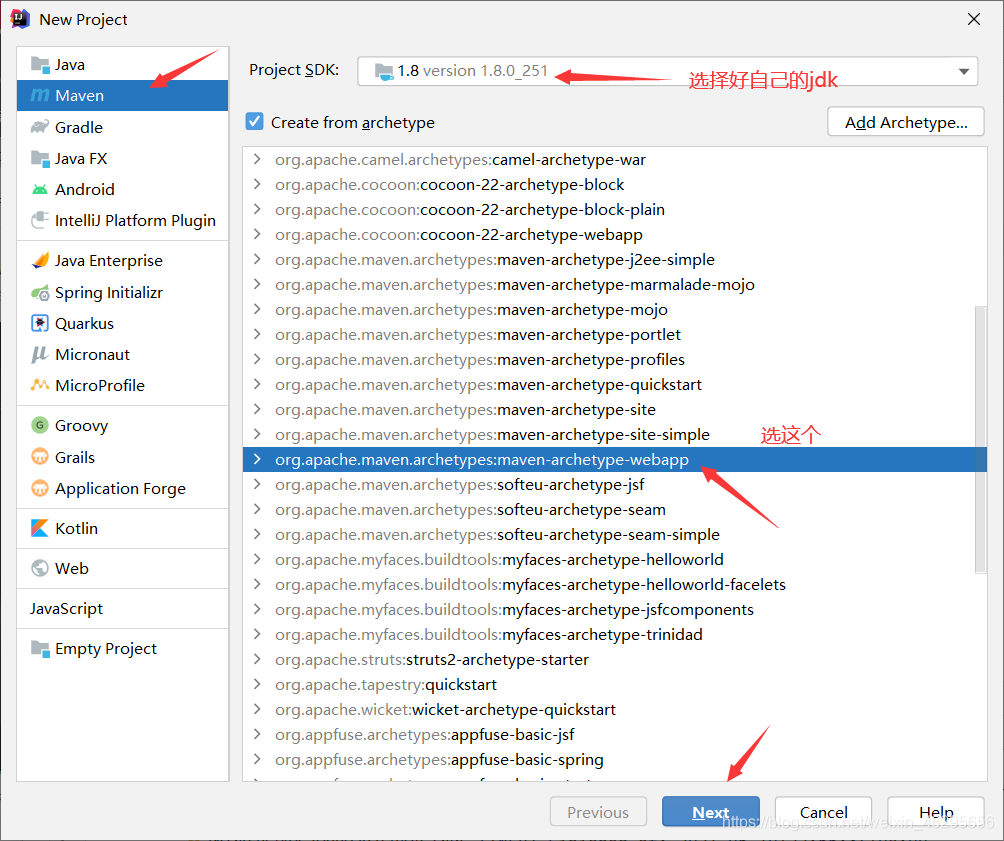Click the Groovy green icon
The height and width of the screenshot is (841, 1004).
[x=40, y=425]
